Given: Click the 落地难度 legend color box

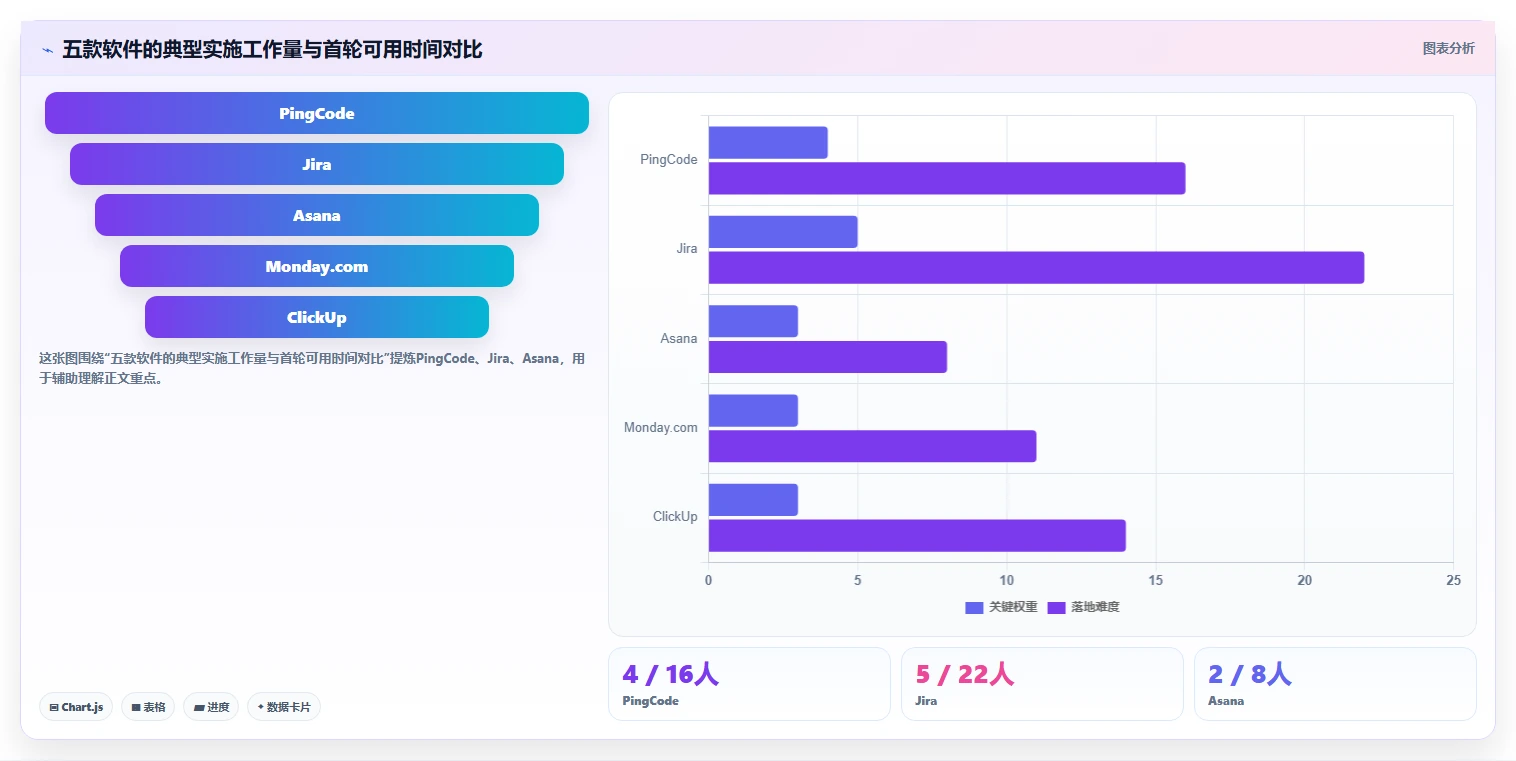Looking at the screenshot, I should pos(1056,607).
